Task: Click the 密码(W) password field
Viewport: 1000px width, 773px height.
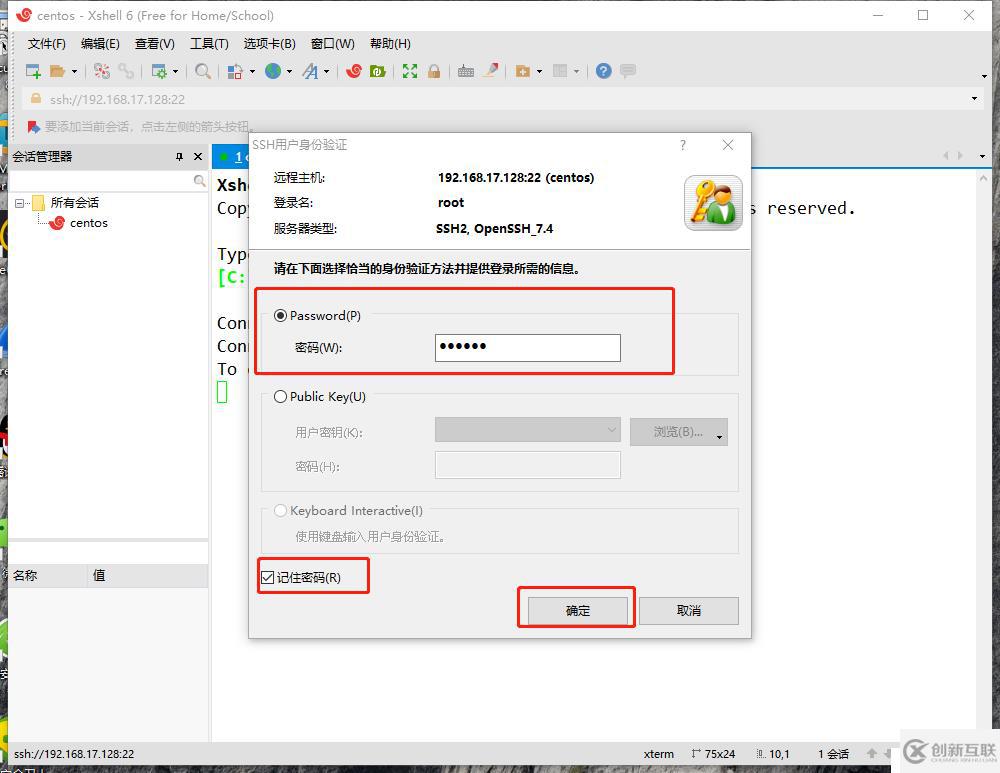Action: pos(527,348)
